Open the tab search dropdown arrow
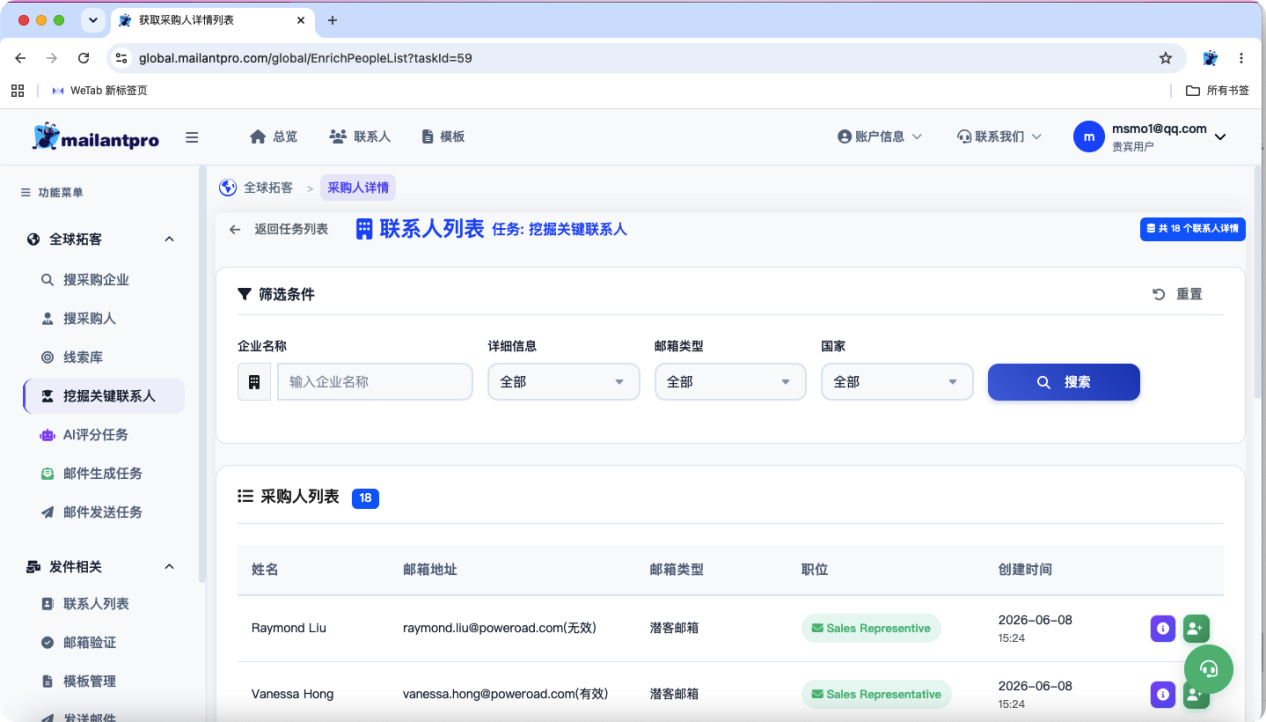 (x=93, y=20)
